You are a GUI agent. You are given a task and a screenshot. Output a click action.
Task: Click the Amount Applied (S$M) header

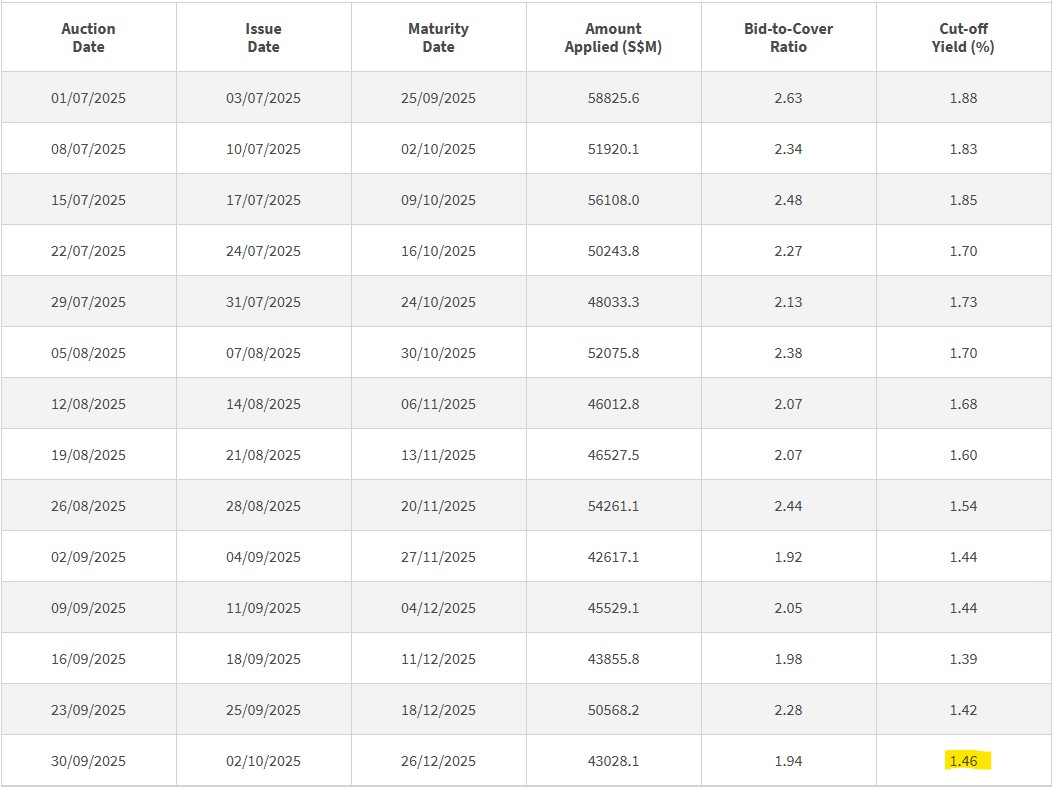pyautogui.click(x=613, y=38)
